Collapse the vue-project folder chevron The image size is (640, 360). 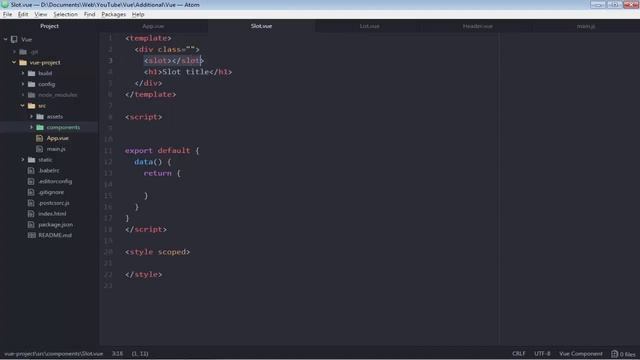coord(14,62)
